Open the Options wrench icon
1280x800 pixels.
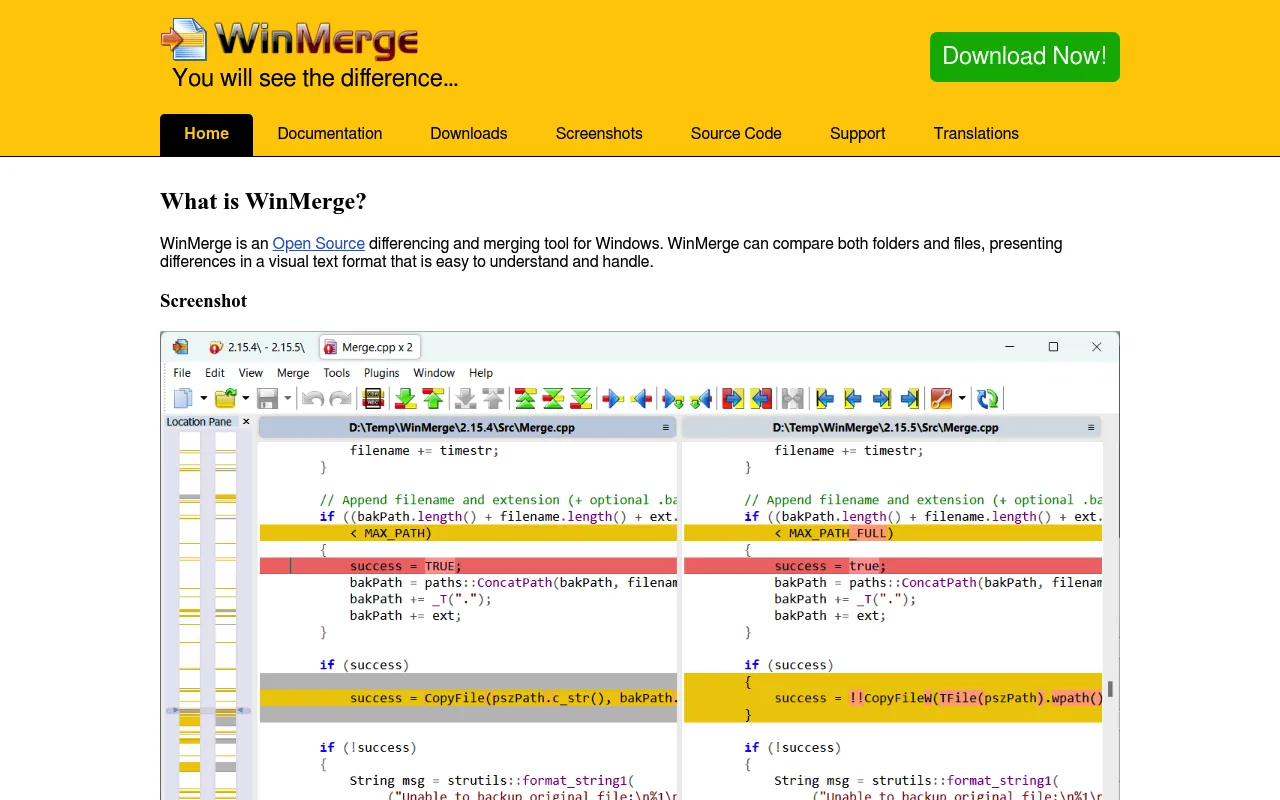click(941, 398)
